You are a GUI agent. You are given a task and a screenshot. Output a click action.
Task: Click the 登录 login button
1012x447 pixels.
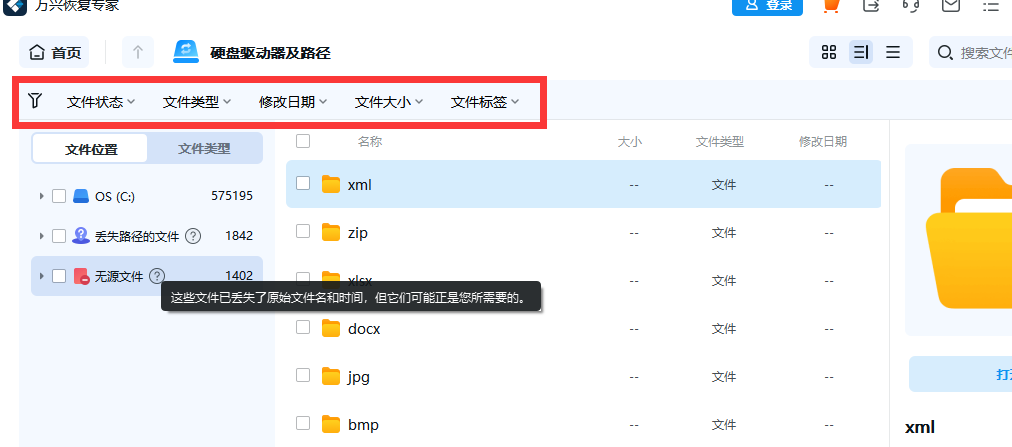pos(767,6)
